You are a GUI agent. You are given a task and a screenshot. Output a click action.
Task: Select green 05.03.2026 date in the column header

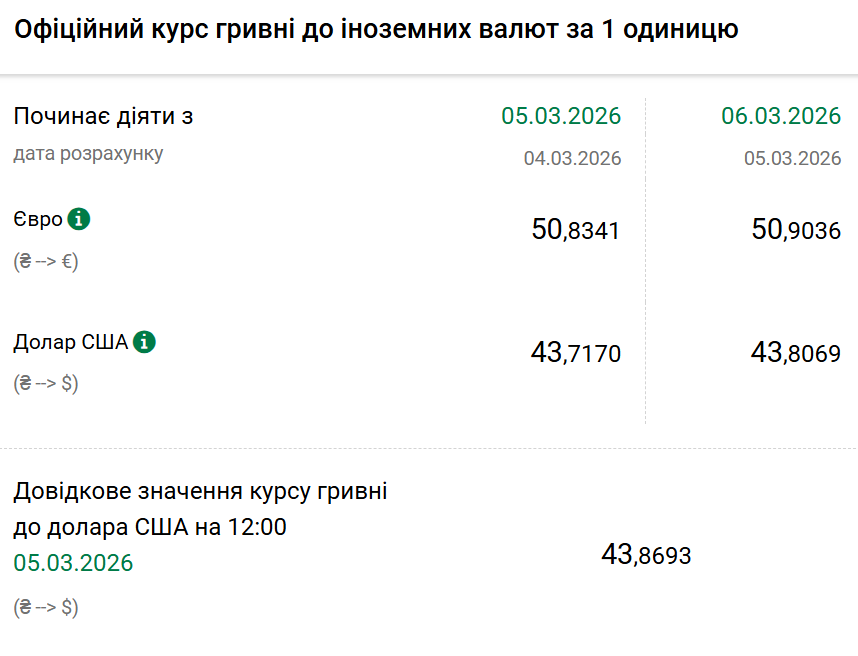click(x=561, y=116)
